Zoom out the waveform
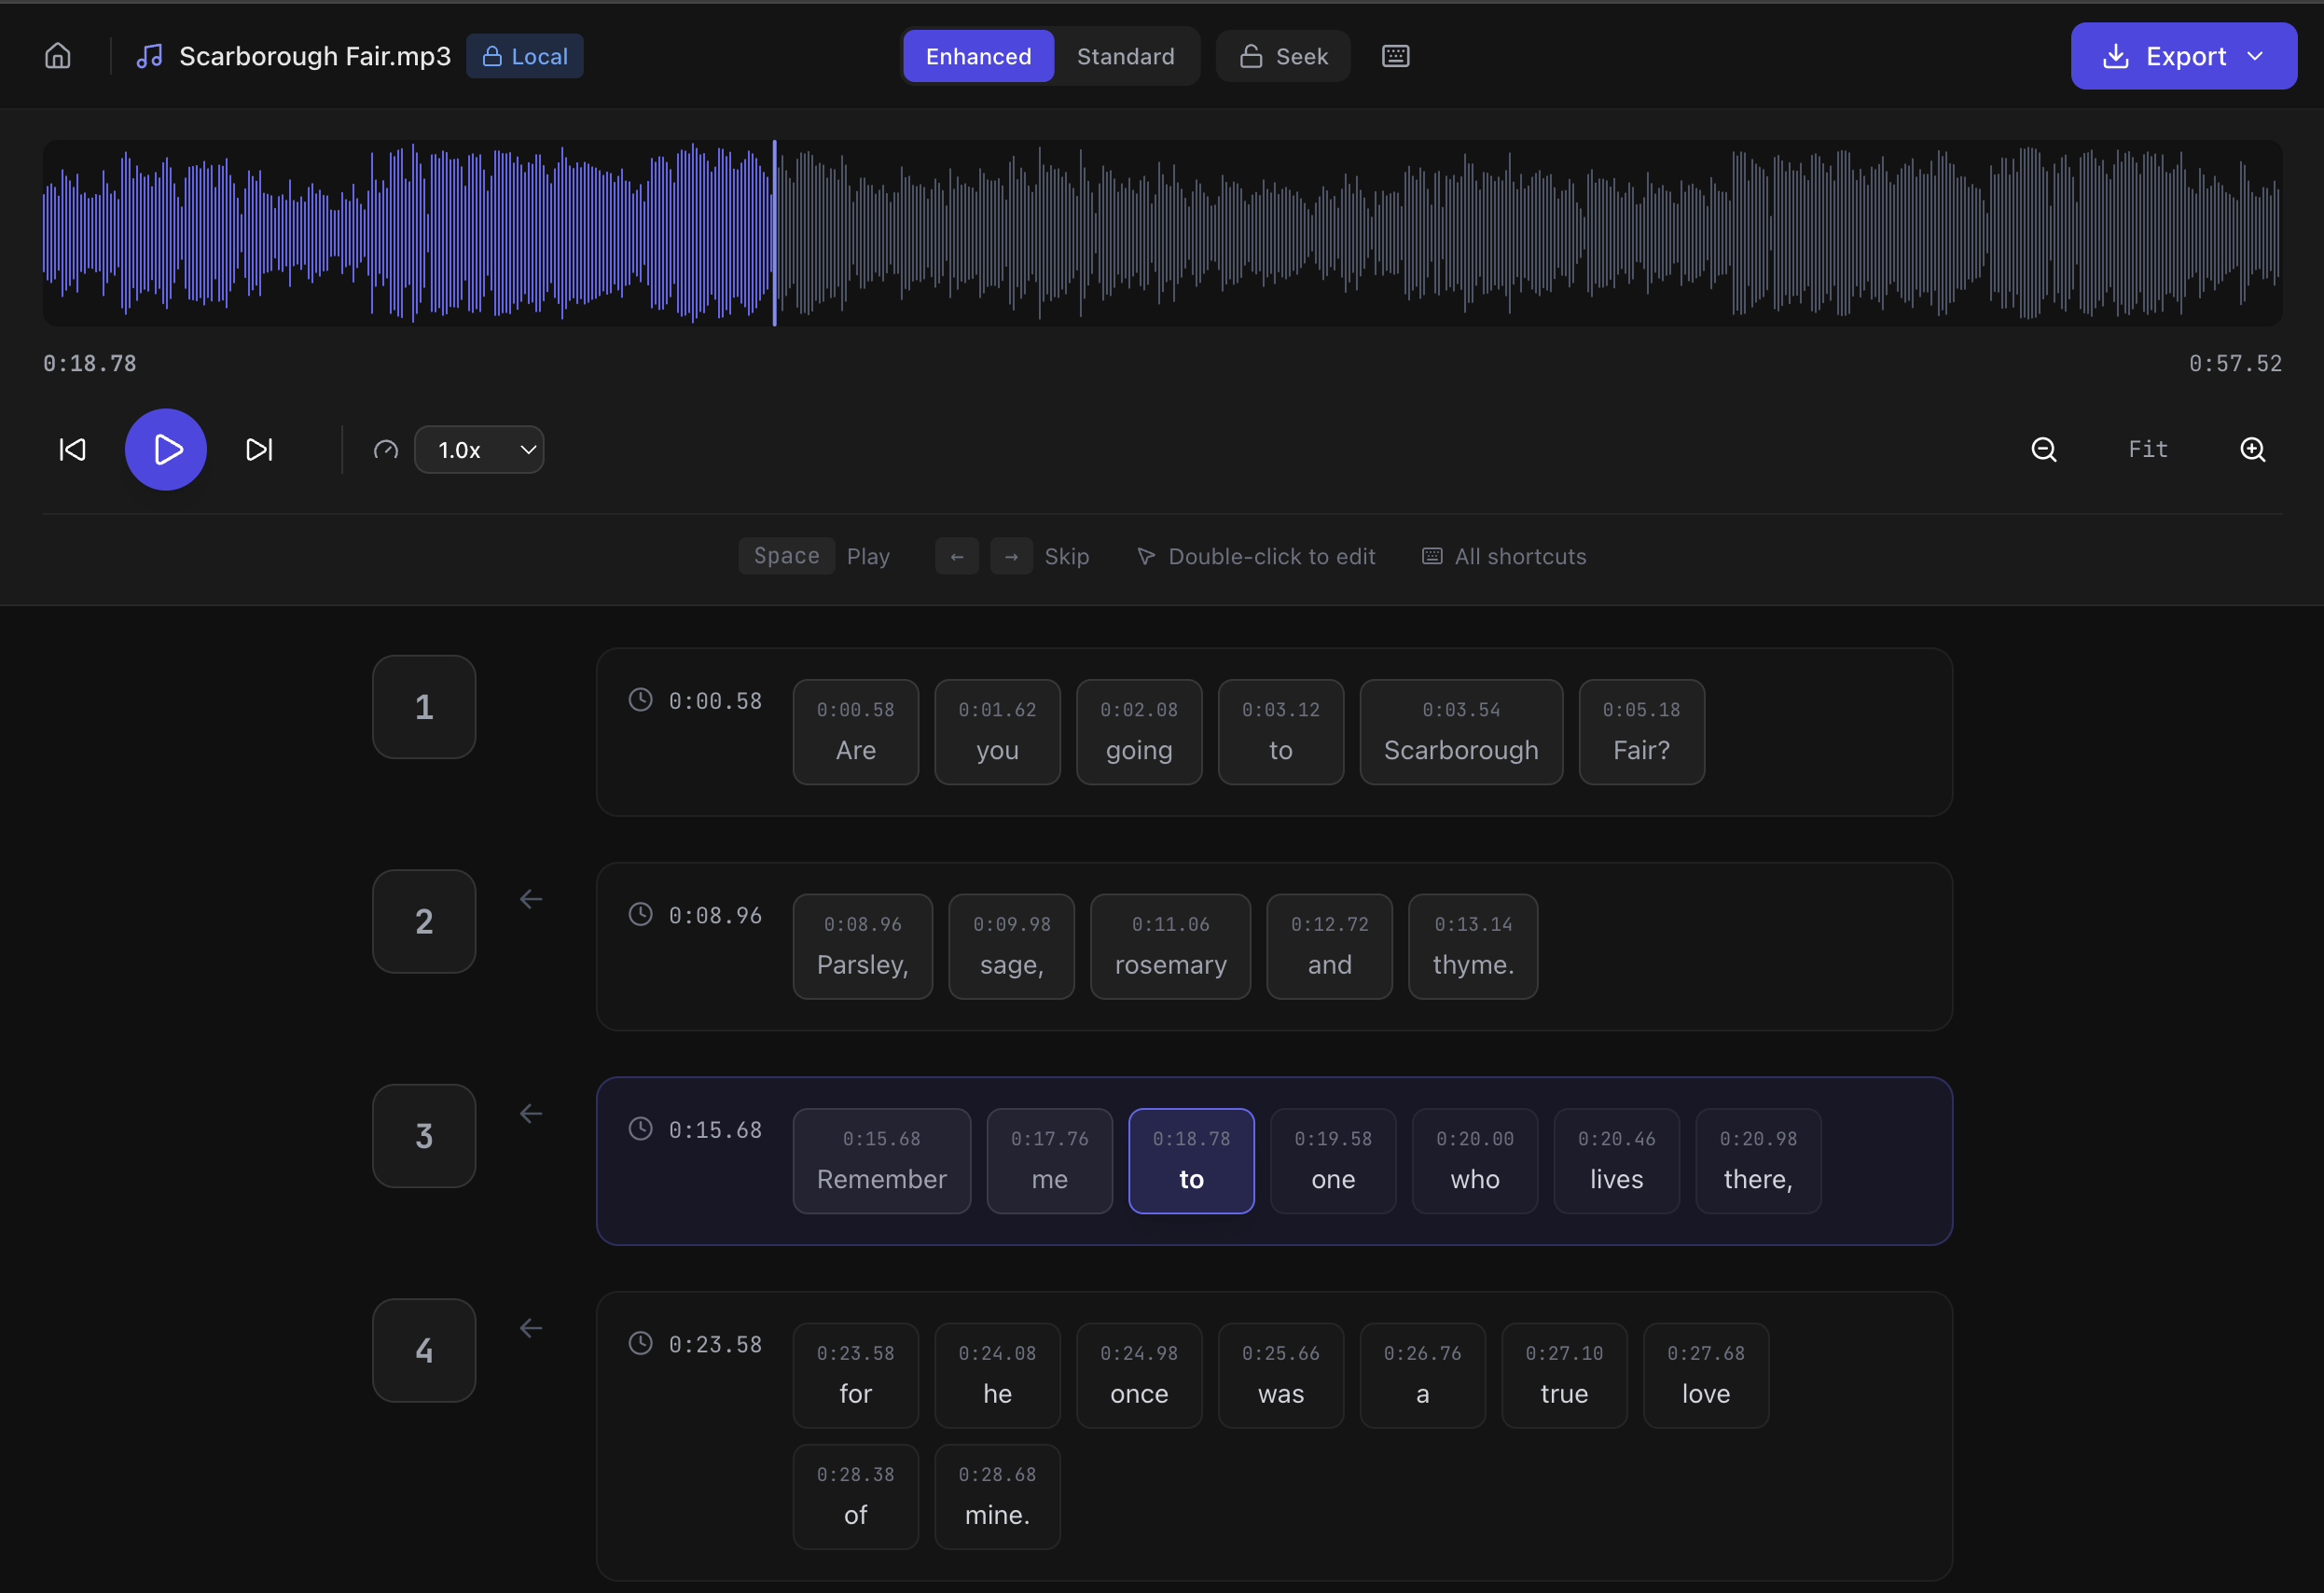 coord(2043,450)
